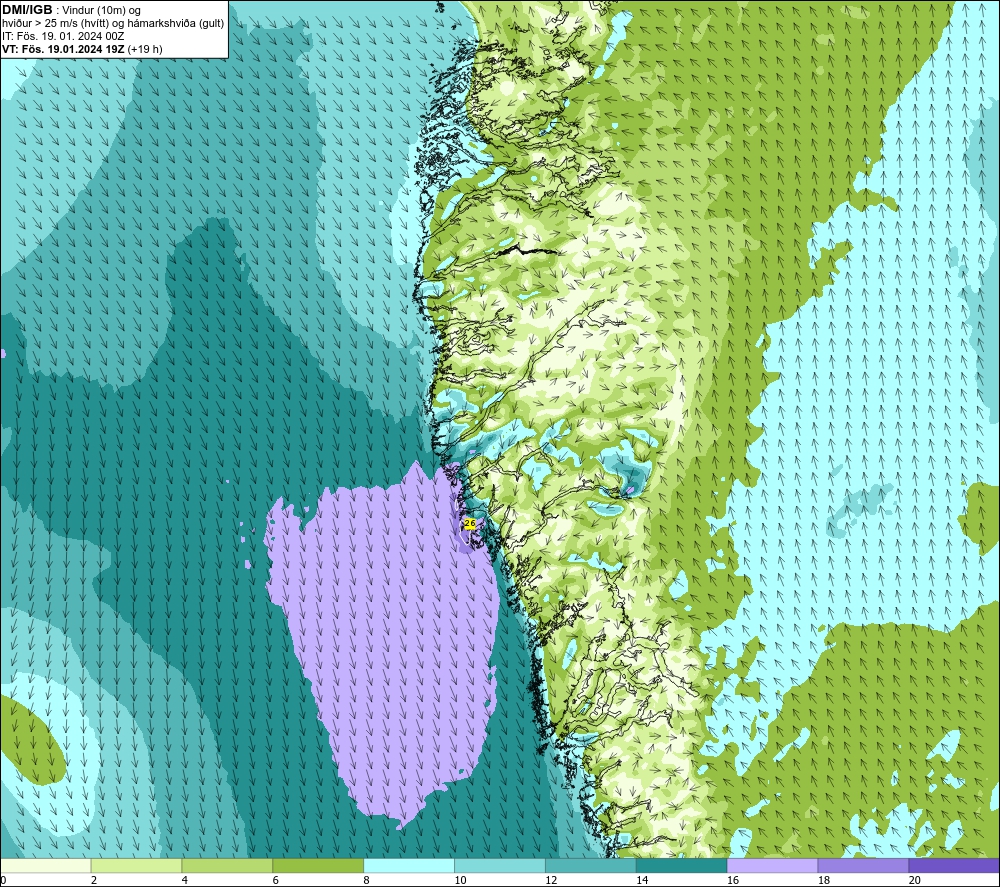Click the 'DMI/IGB : Vindur (10m) og' title line
Screen dimensions: 1000x887
71,10
